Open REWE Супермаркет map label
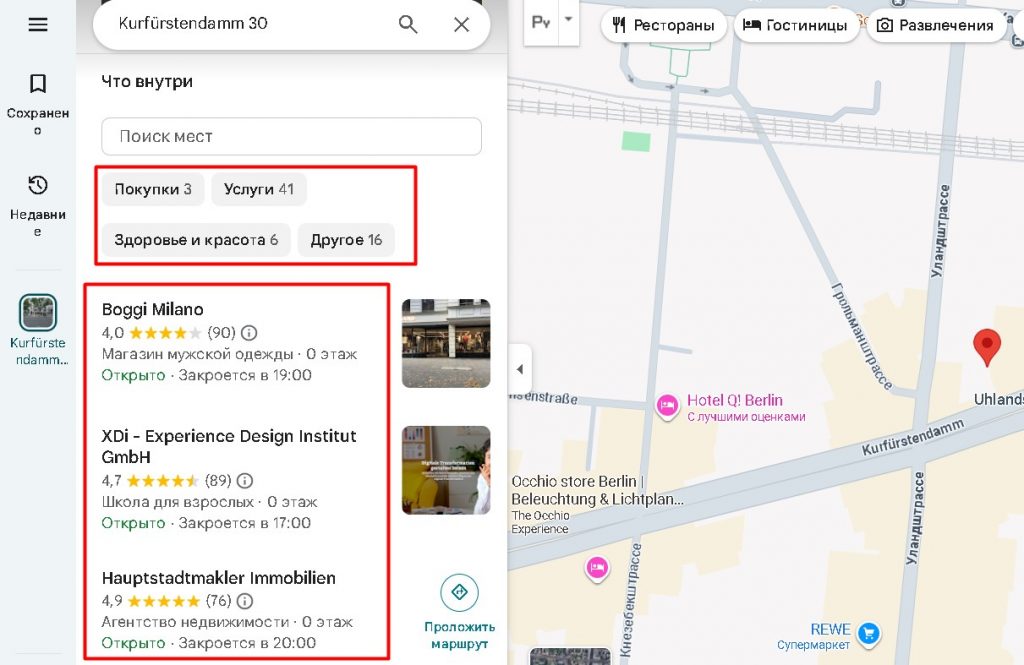Screen dimensions: 1024x665 click(x=814, y=636)
